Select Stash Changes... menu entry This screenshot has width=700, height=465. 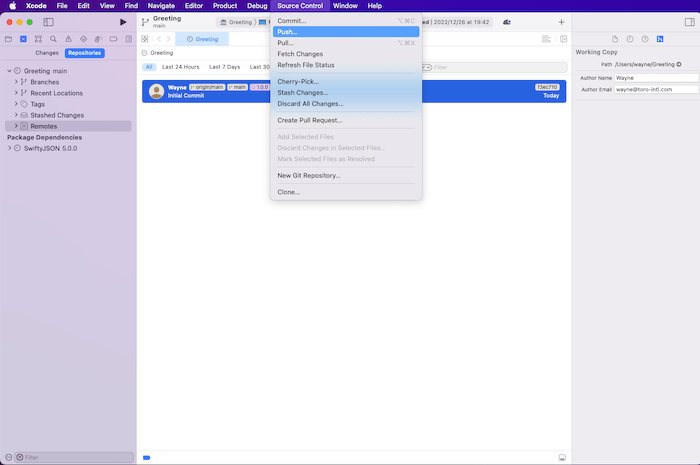tap(302, 92)
